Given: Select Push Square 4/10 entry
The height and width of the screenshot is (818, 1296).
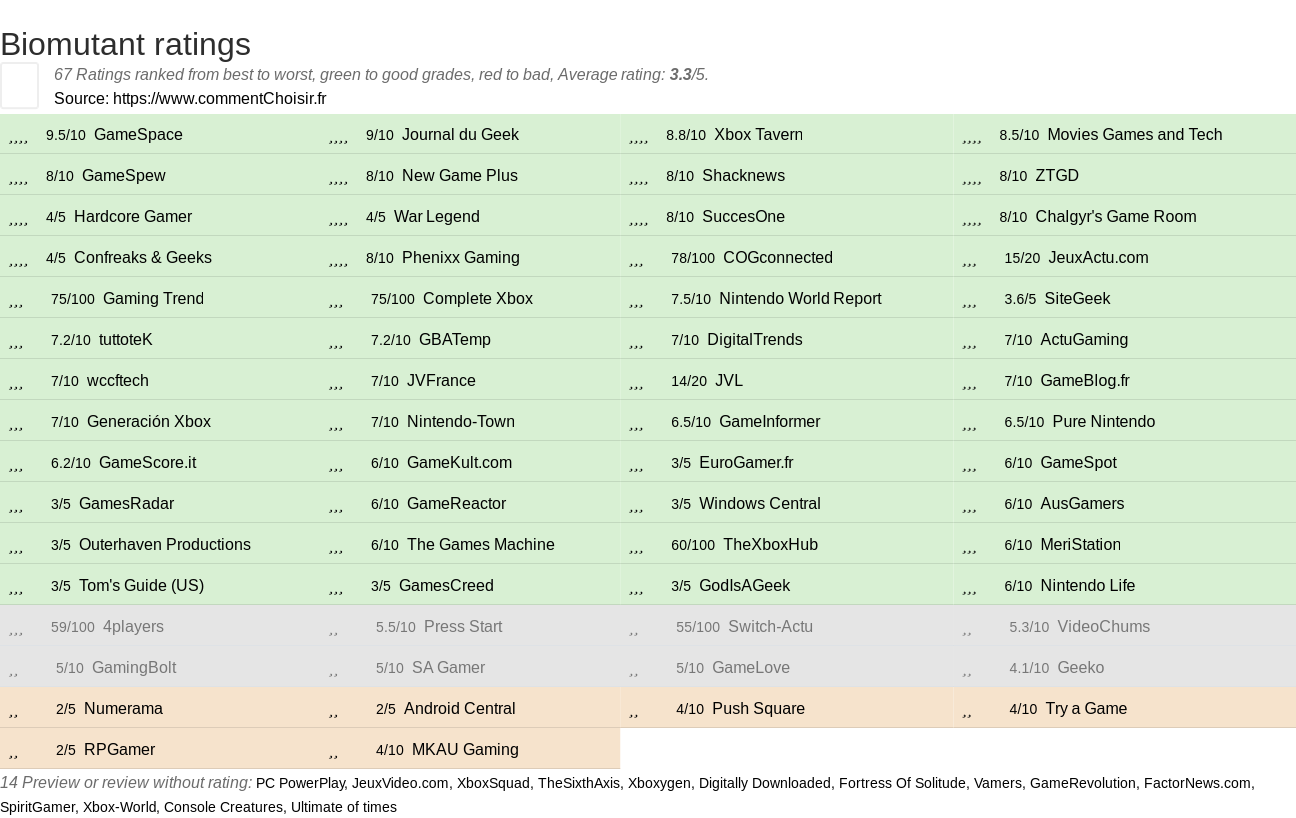Looking at the screenshot, I should point(758,708).
